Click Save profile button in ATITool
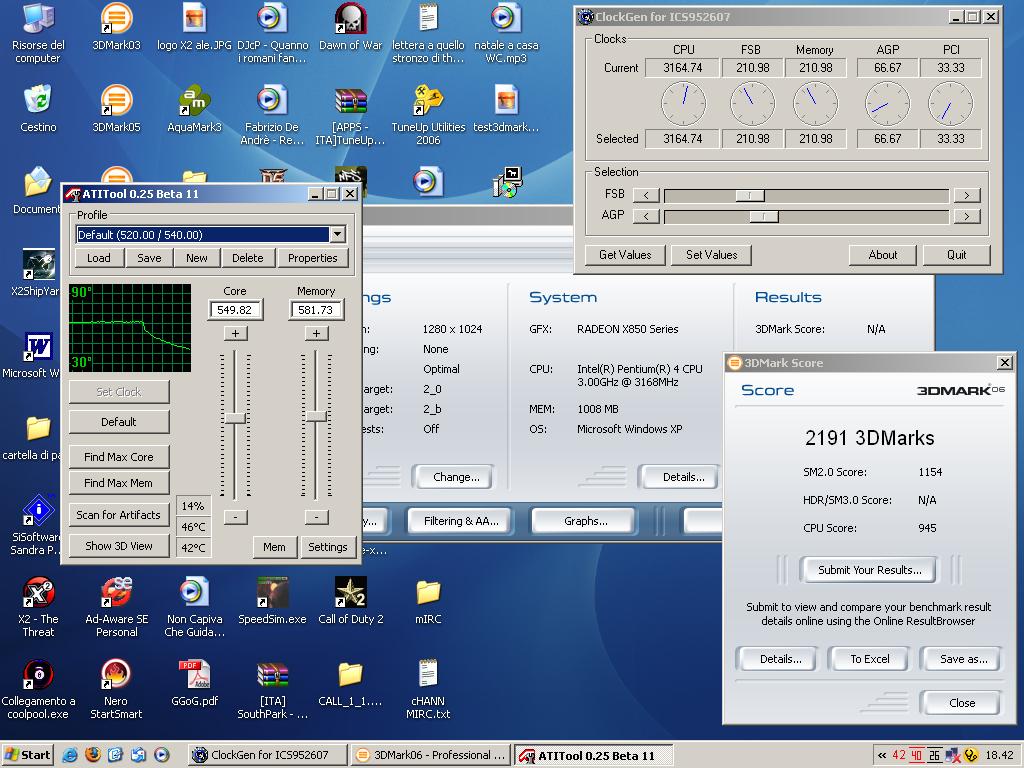The width and height of the screenshot is (1024, 768). tap(149, 258)
